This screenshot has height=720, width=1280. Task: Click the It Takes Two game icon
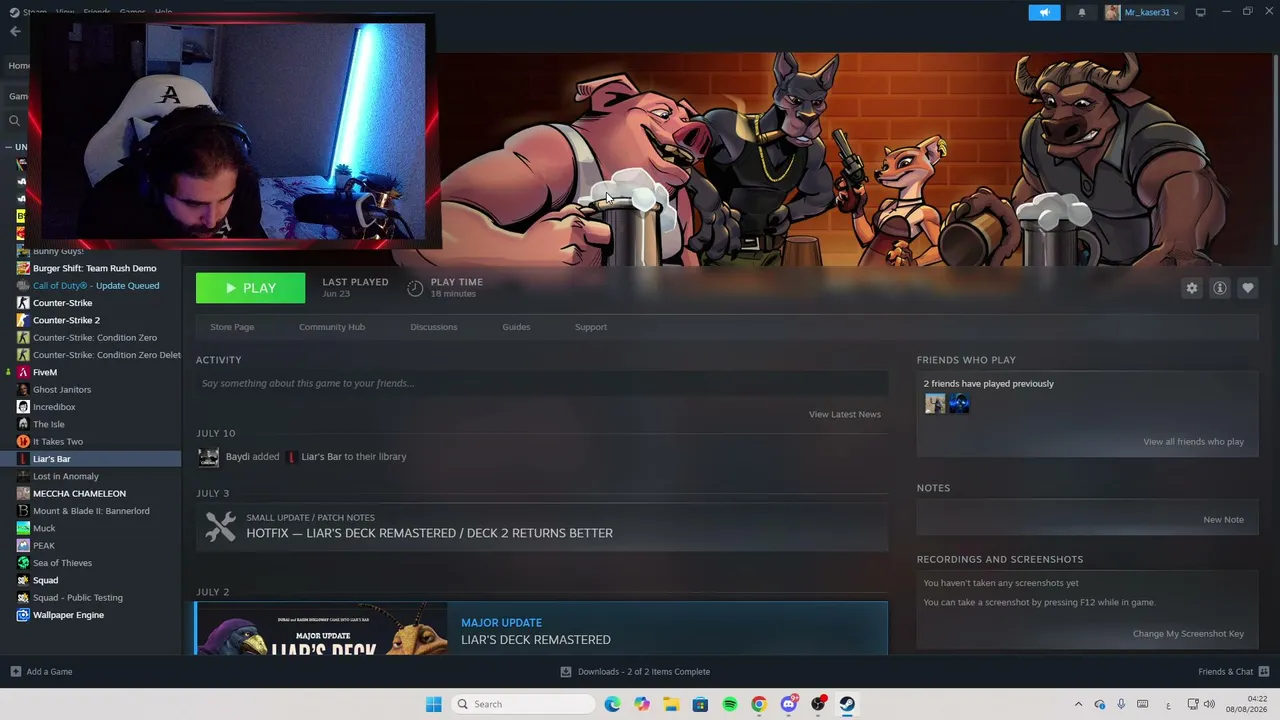(23, 442)
